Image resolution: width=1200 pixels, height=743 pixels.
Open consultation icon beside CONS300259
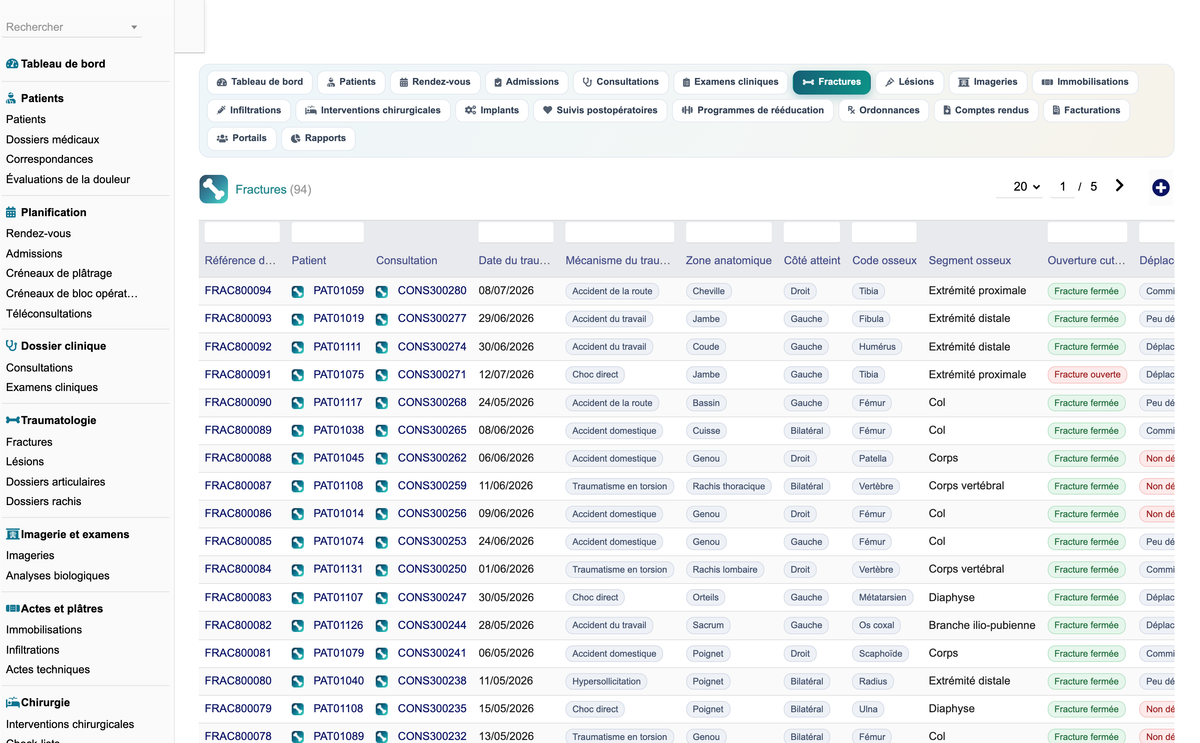click(382, 486)
